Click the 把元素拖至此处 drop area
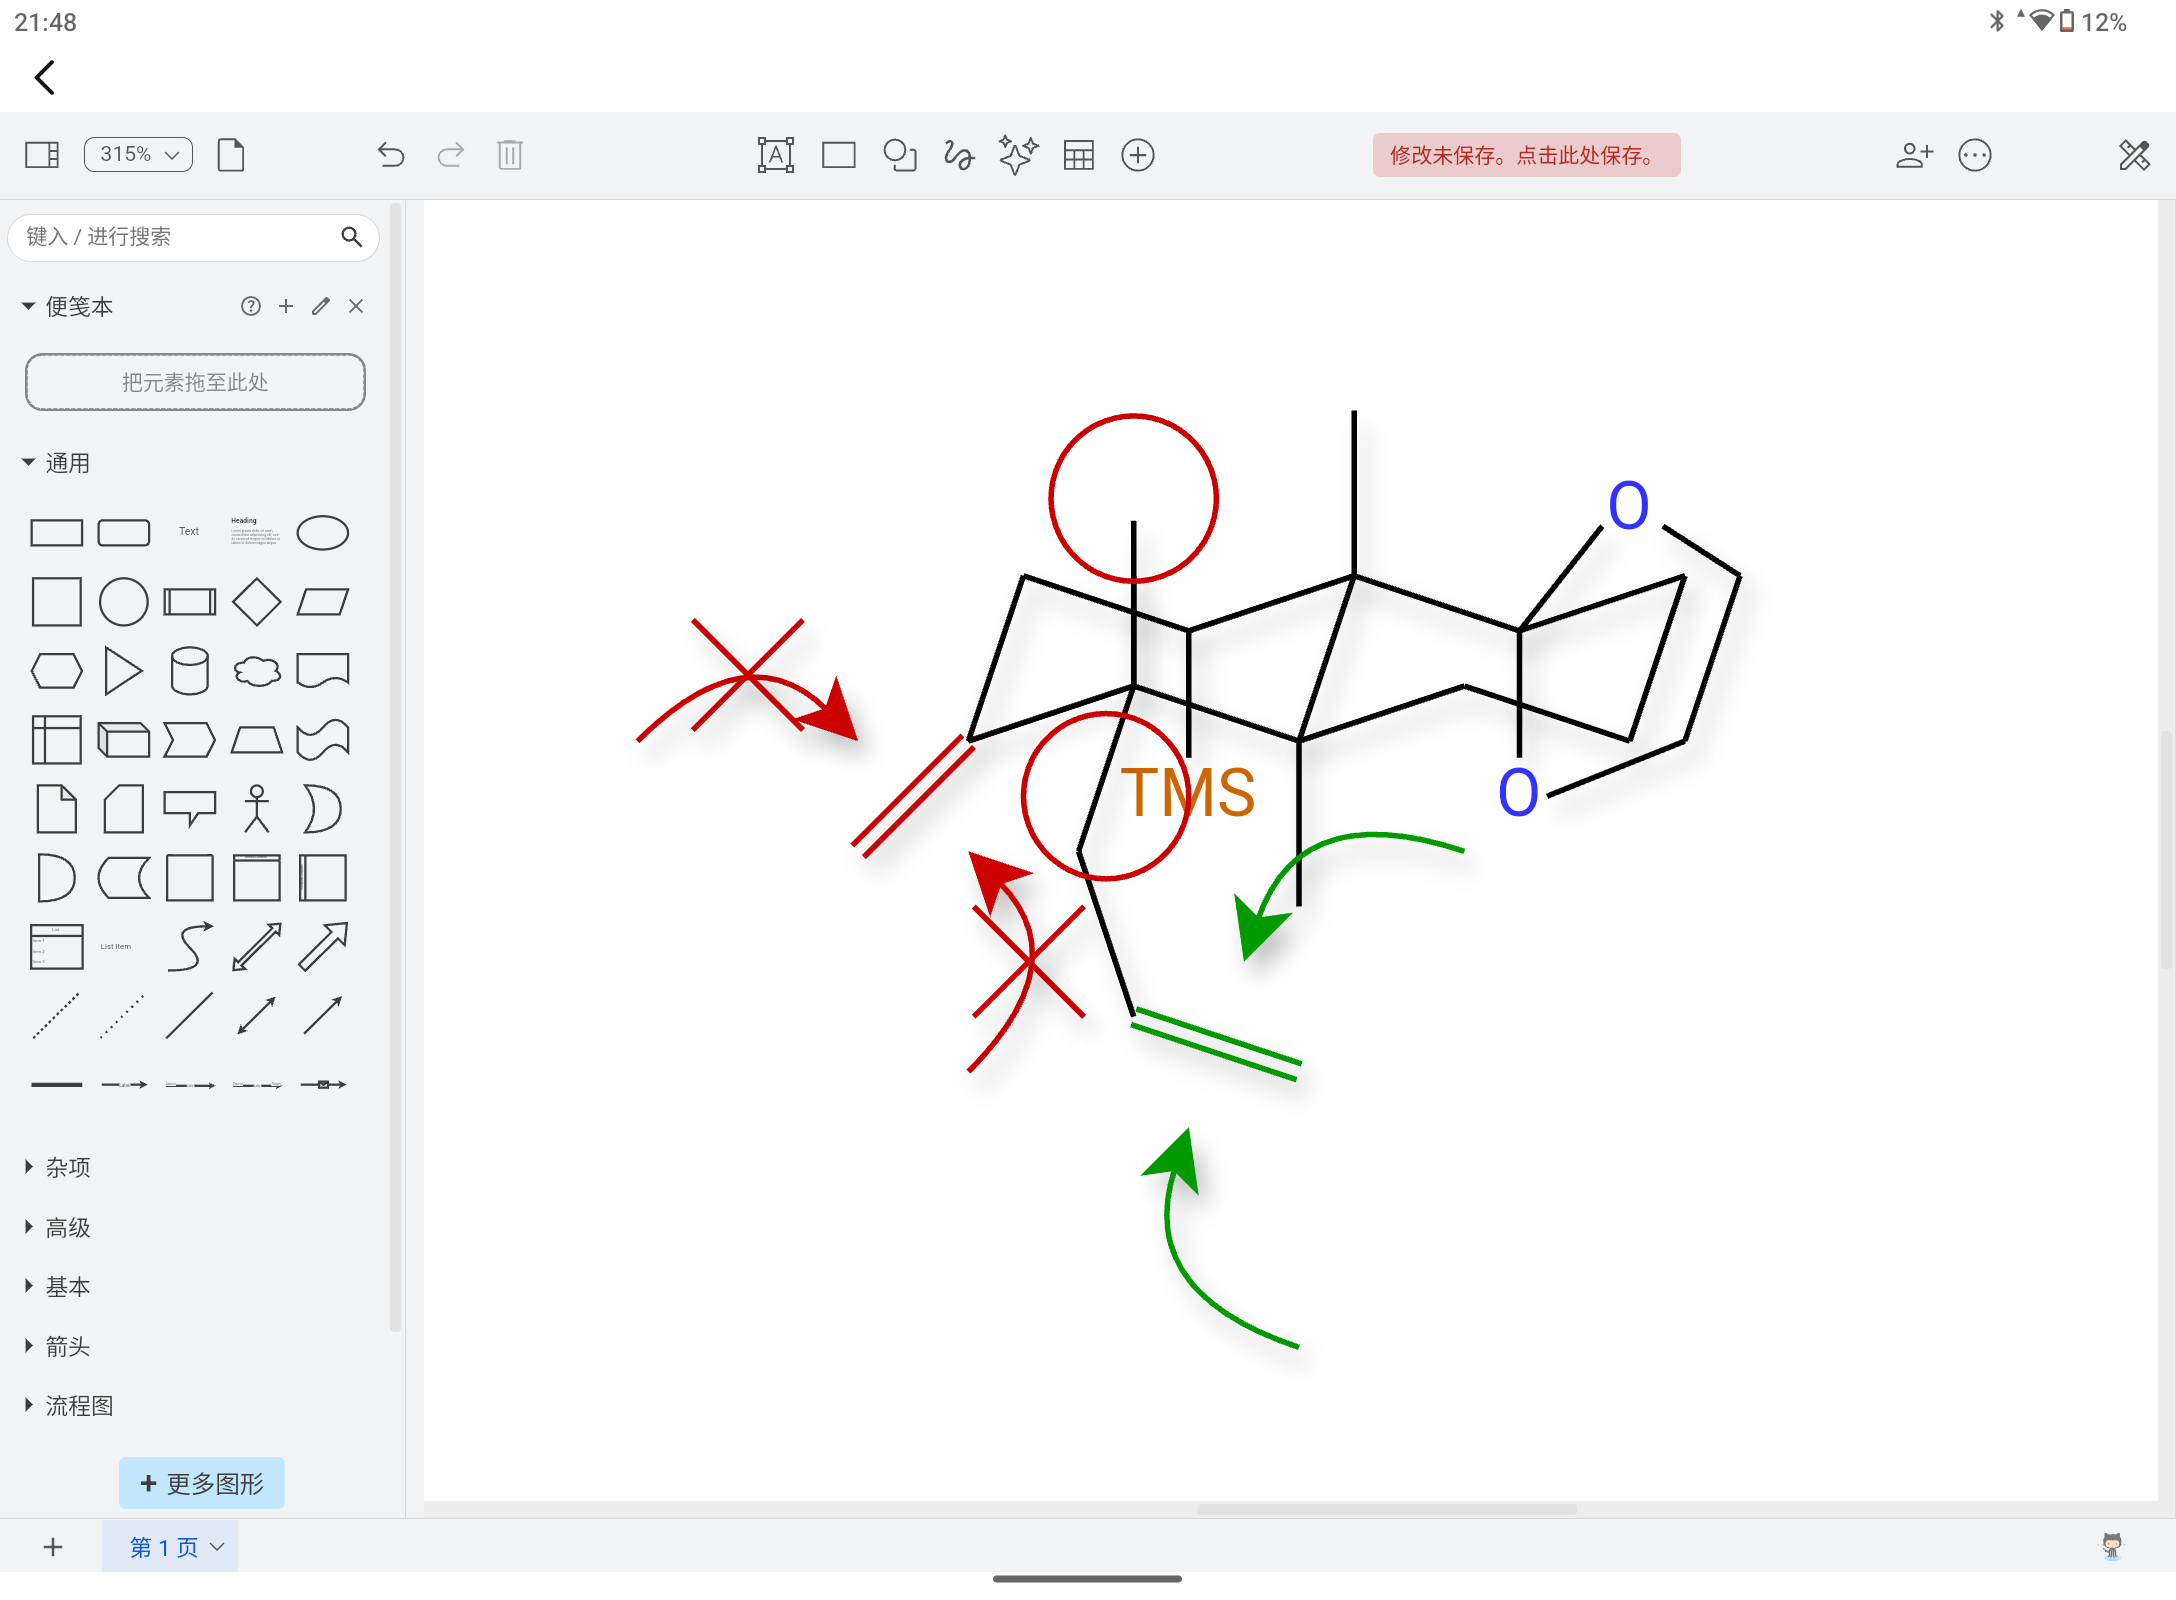This screenshot has width=2176, height=1600. pos(195,382)
